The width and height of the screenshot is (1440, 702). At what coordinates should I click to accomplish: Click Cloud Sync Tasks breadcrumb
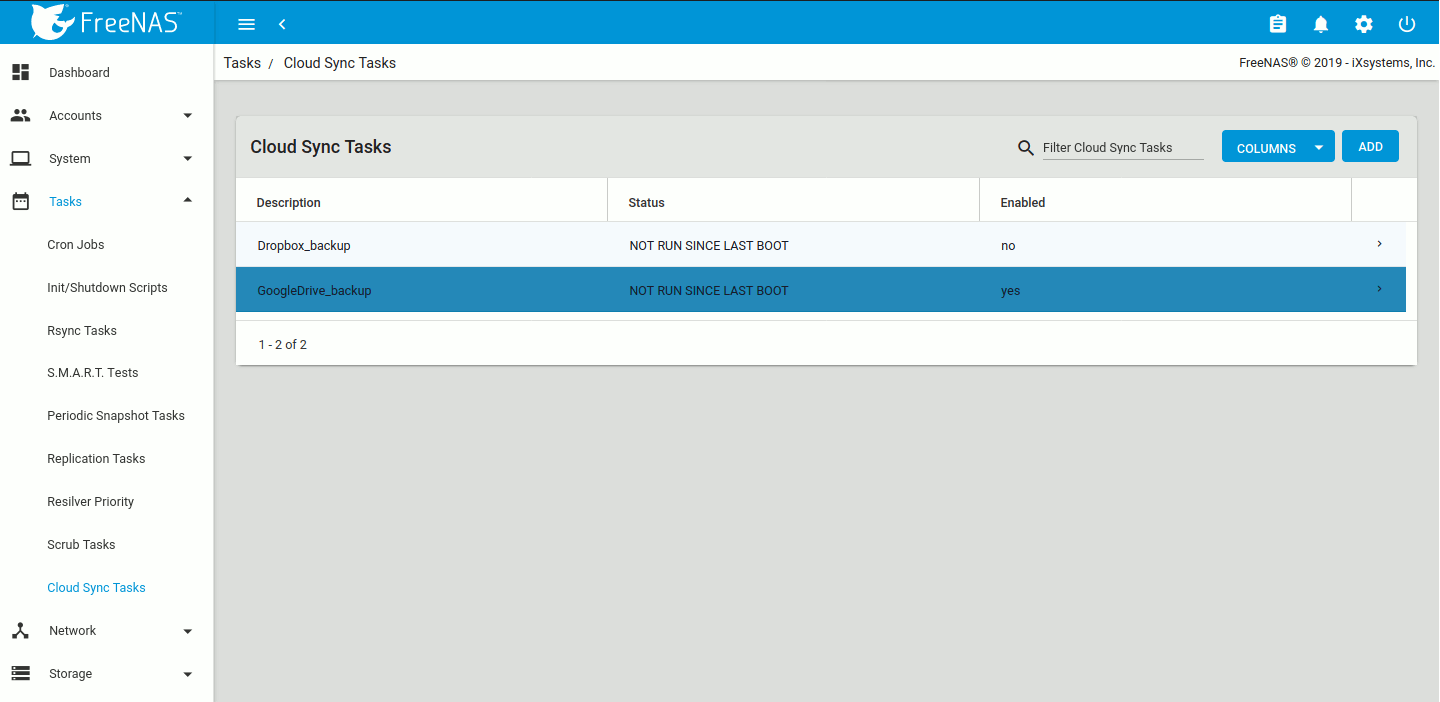coord(340,63)
